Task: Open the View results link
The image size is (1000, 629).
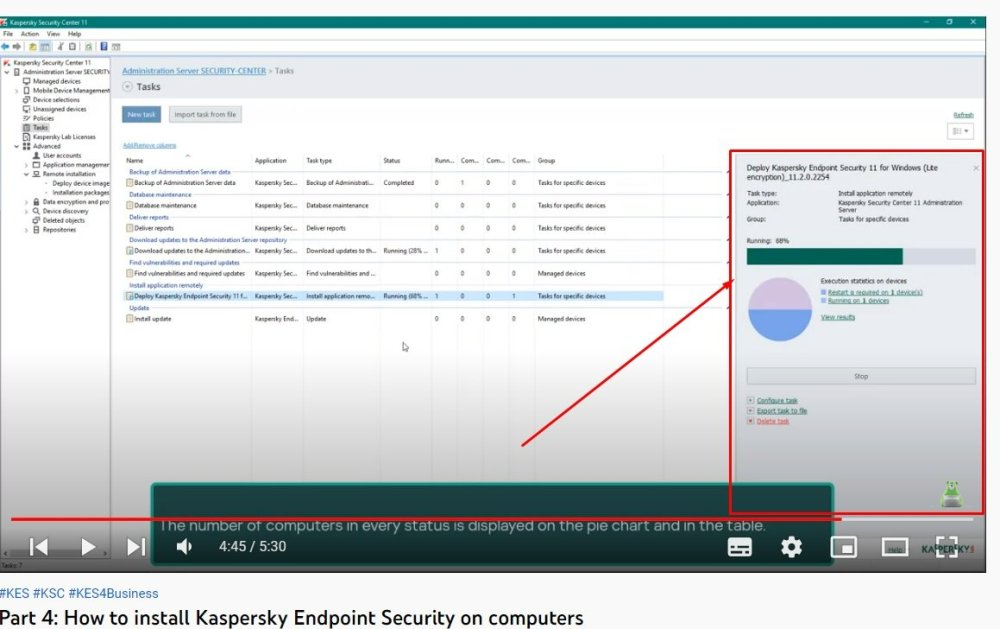Action: (838, 317)
